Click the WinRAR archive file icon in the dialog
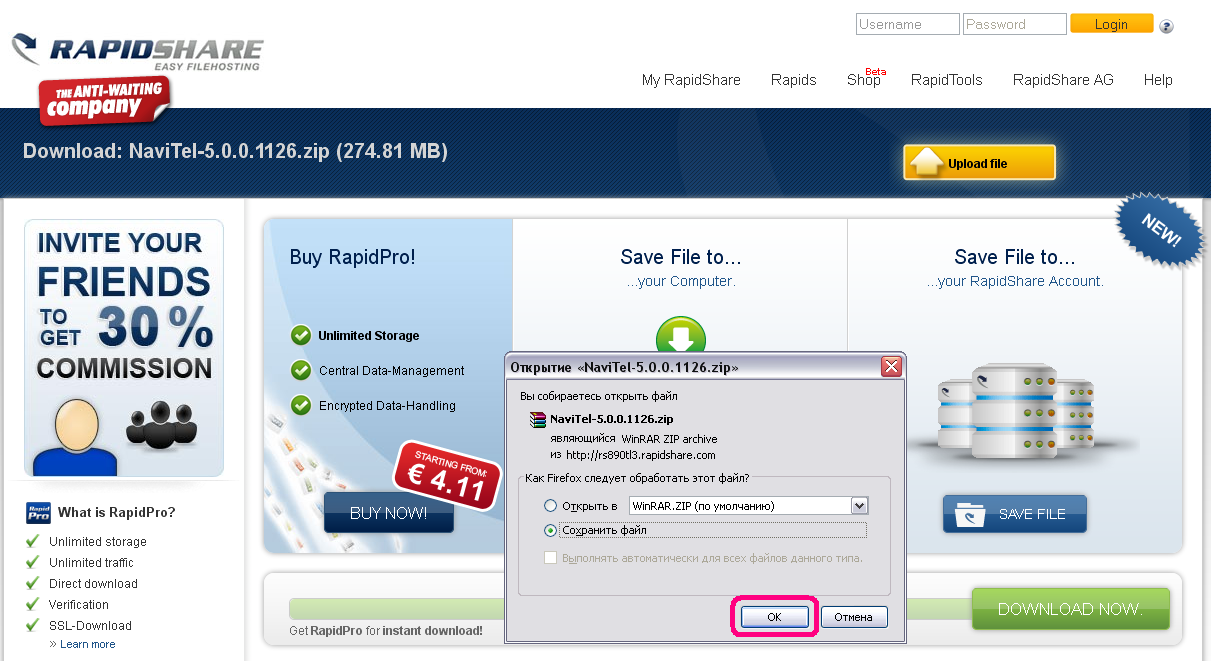Viewport: 1211px width, 661px height. (x=538, y=419)
